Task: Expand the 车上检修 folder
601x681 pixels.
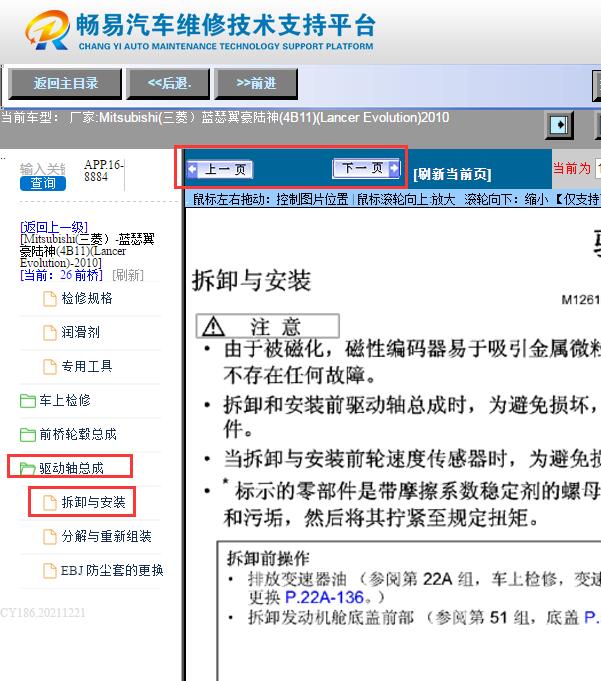Action: (x=65, y=400)
